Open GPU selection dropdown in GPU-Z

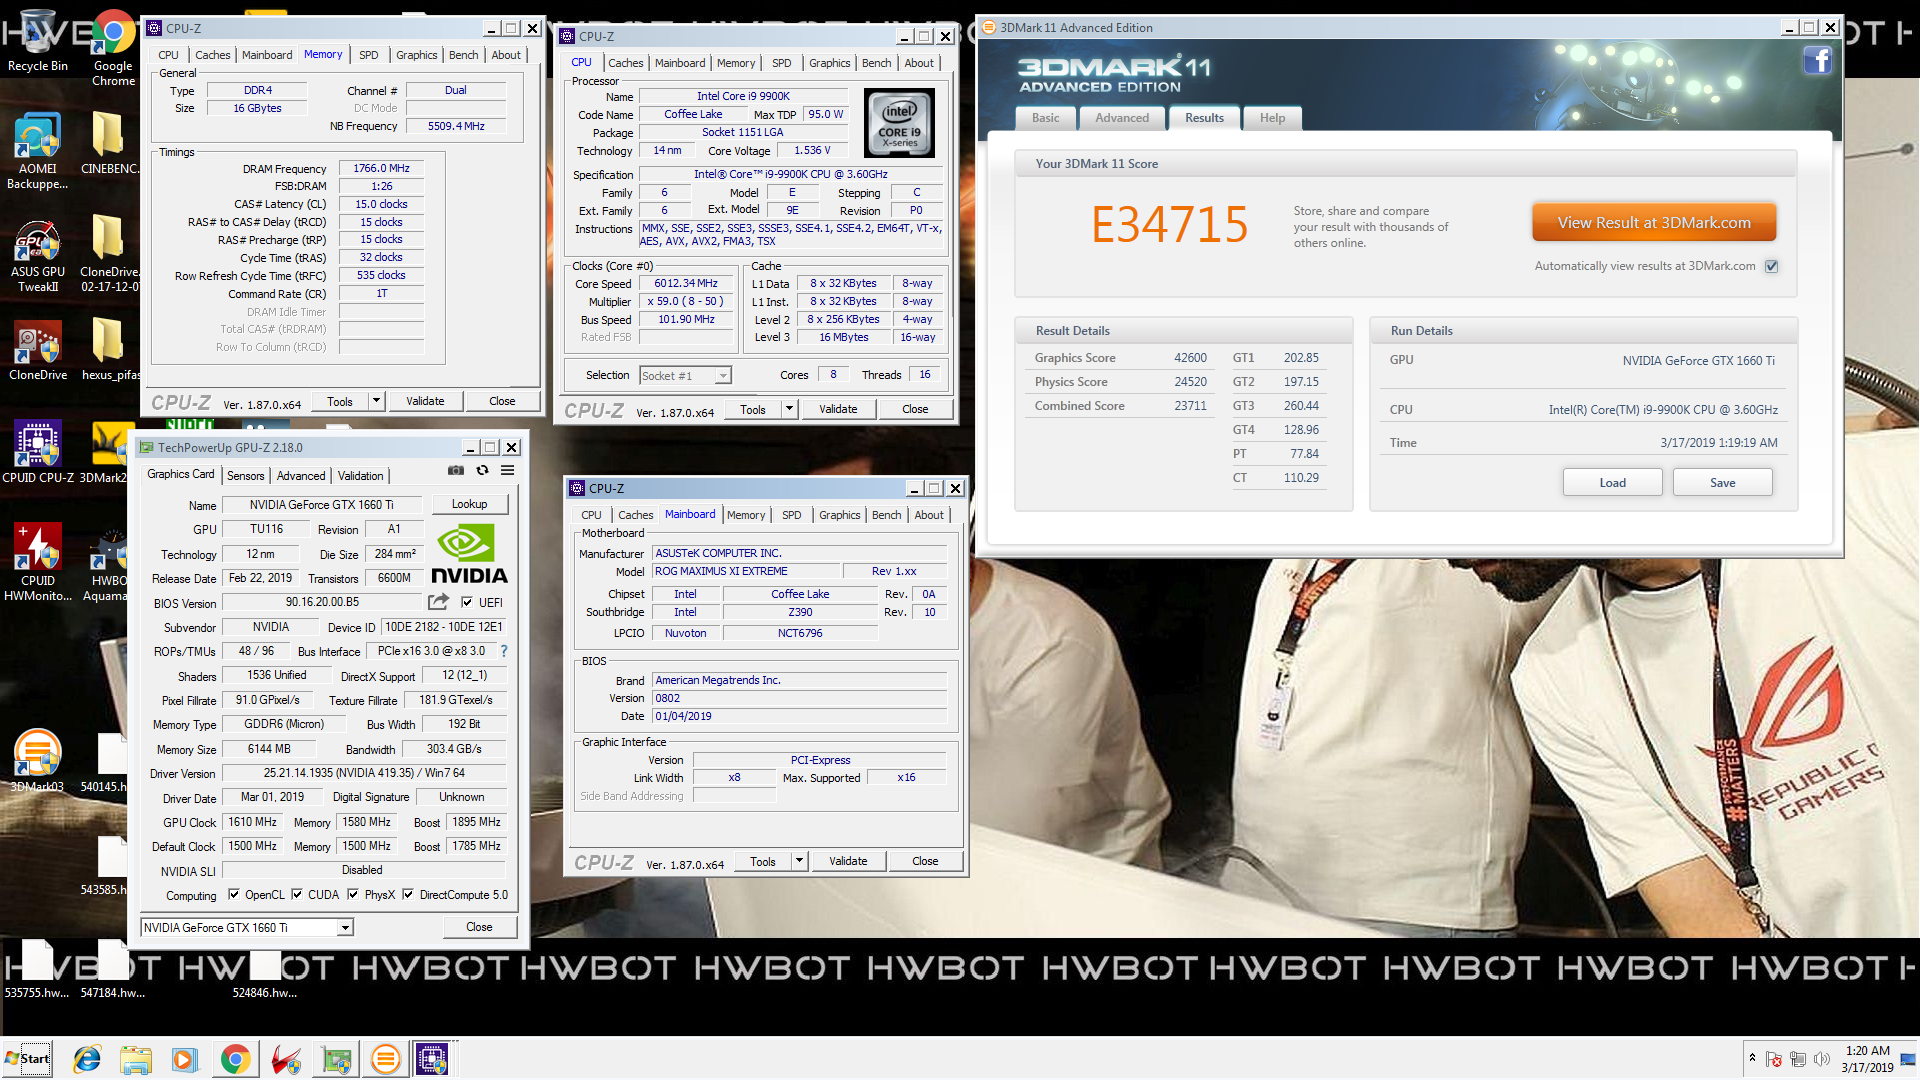click(x=345, y=928)
